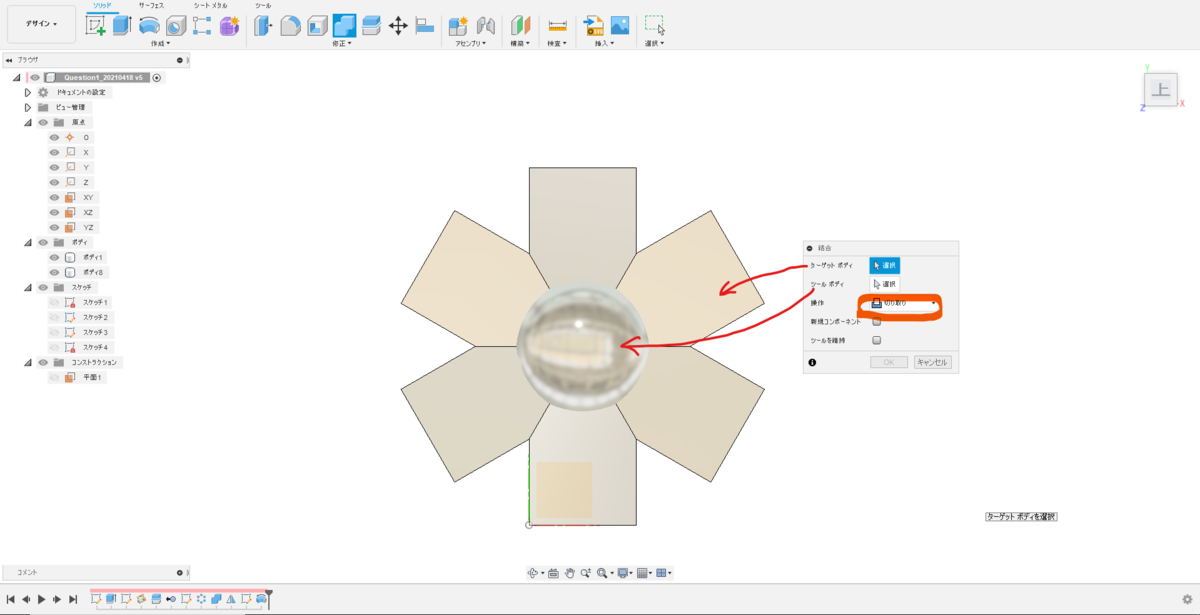Image resolution: width=1200 pixels, height=615 pixels.
Task: Activate Question1_20210418 component radio button
Action: click(157, 77)
